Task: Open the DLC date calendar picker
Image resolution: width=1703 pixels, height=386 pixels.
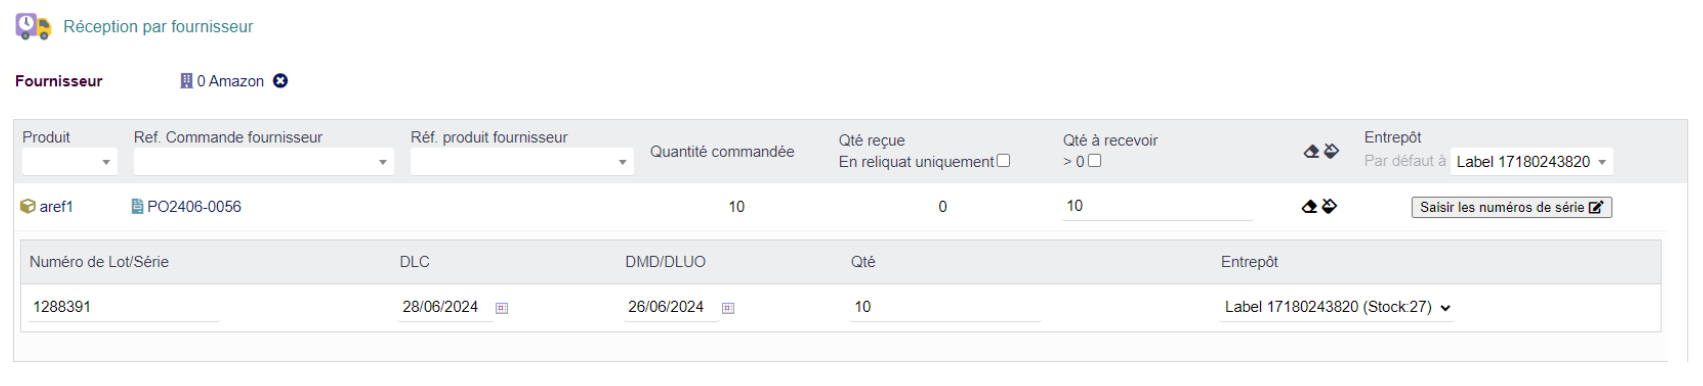Action: coord(502,308)
